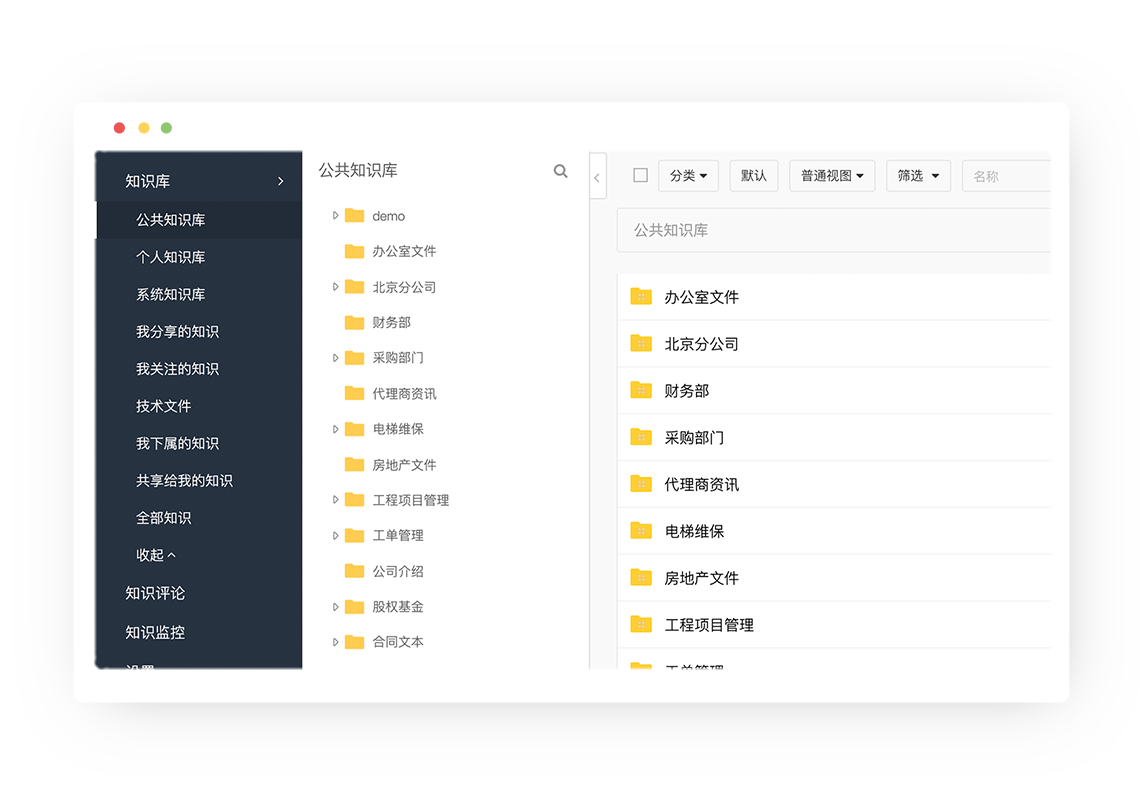The image size is (1140, 800).
Task: Expand the 工程项目管理 tree node arrow
Action: click(x=335, y=500)
